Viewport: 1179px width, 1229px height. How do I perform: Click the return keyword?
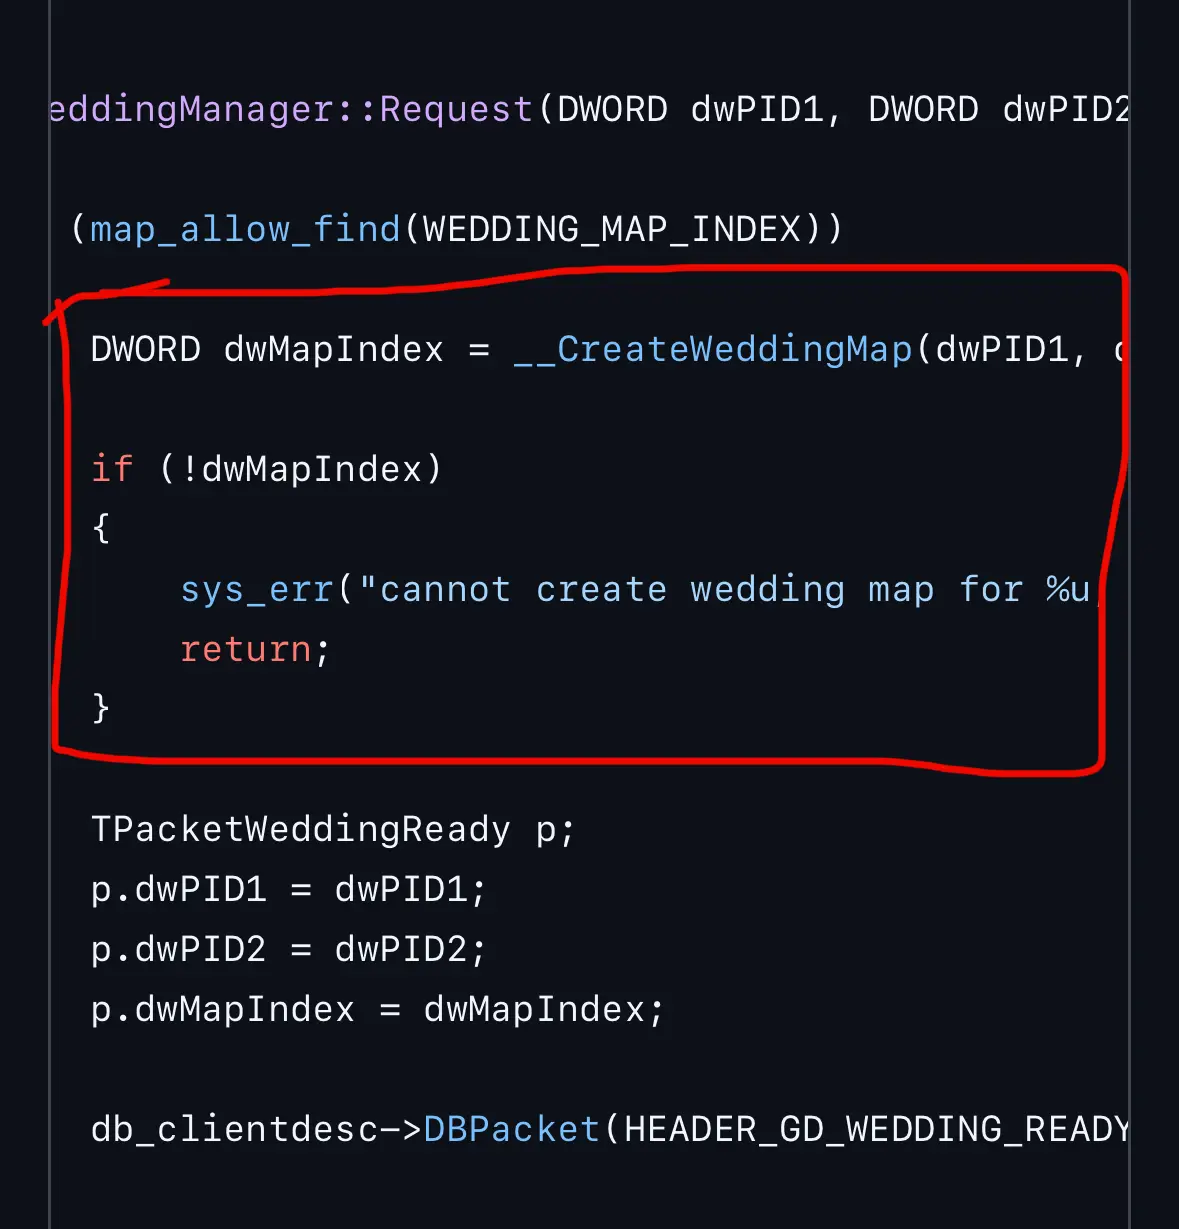click(246, 649)
